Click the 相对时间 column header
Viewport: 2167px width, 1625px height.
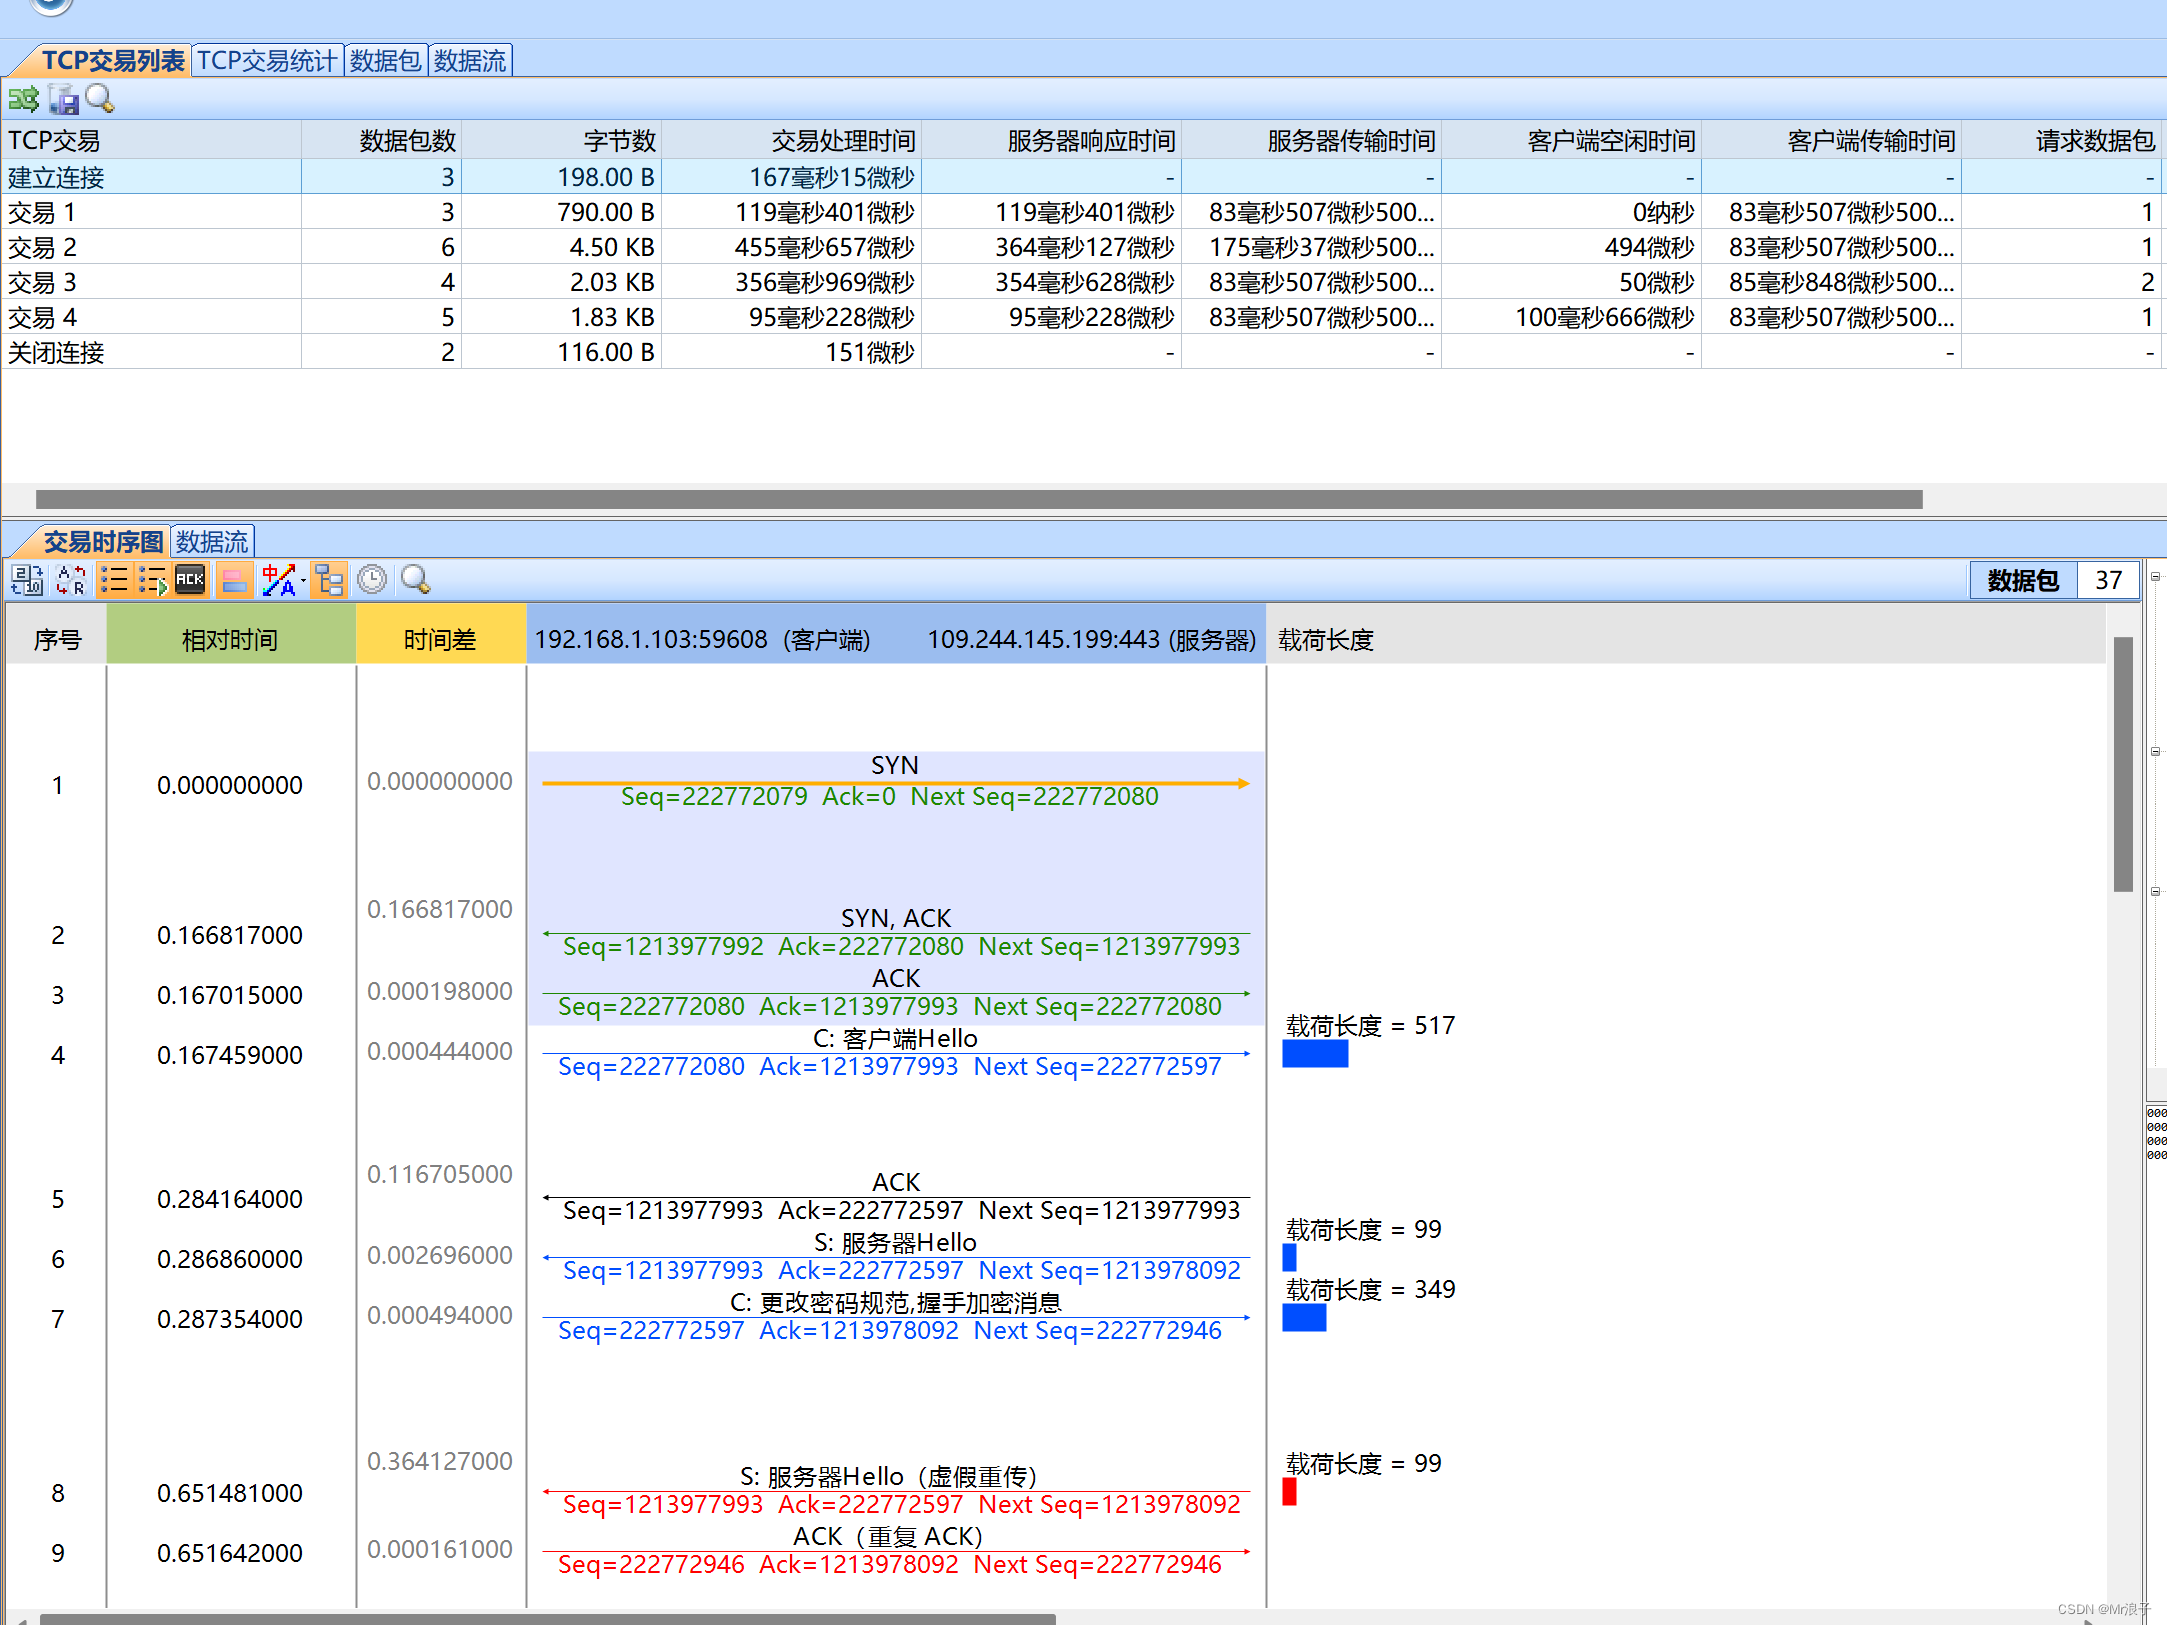point(230,640)
